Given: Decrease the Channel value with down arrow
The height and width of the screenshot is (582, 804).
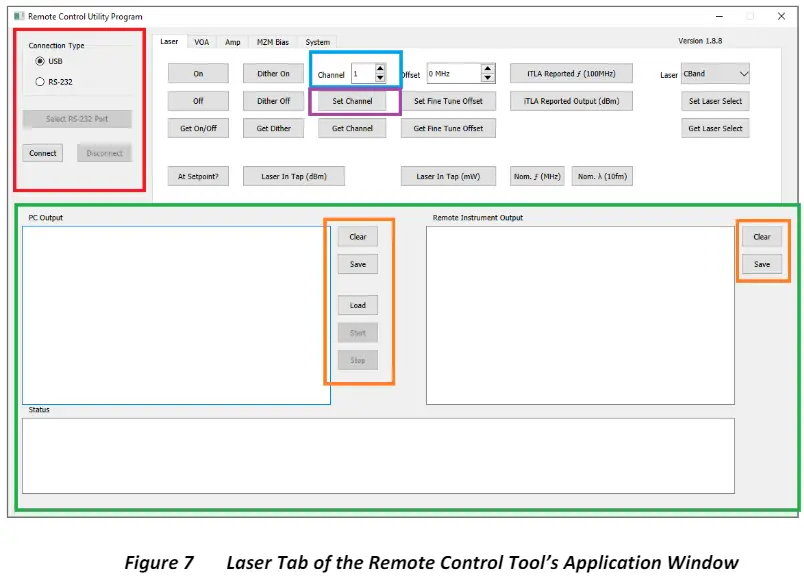Looking at the screenshot, I should point(380,78).
